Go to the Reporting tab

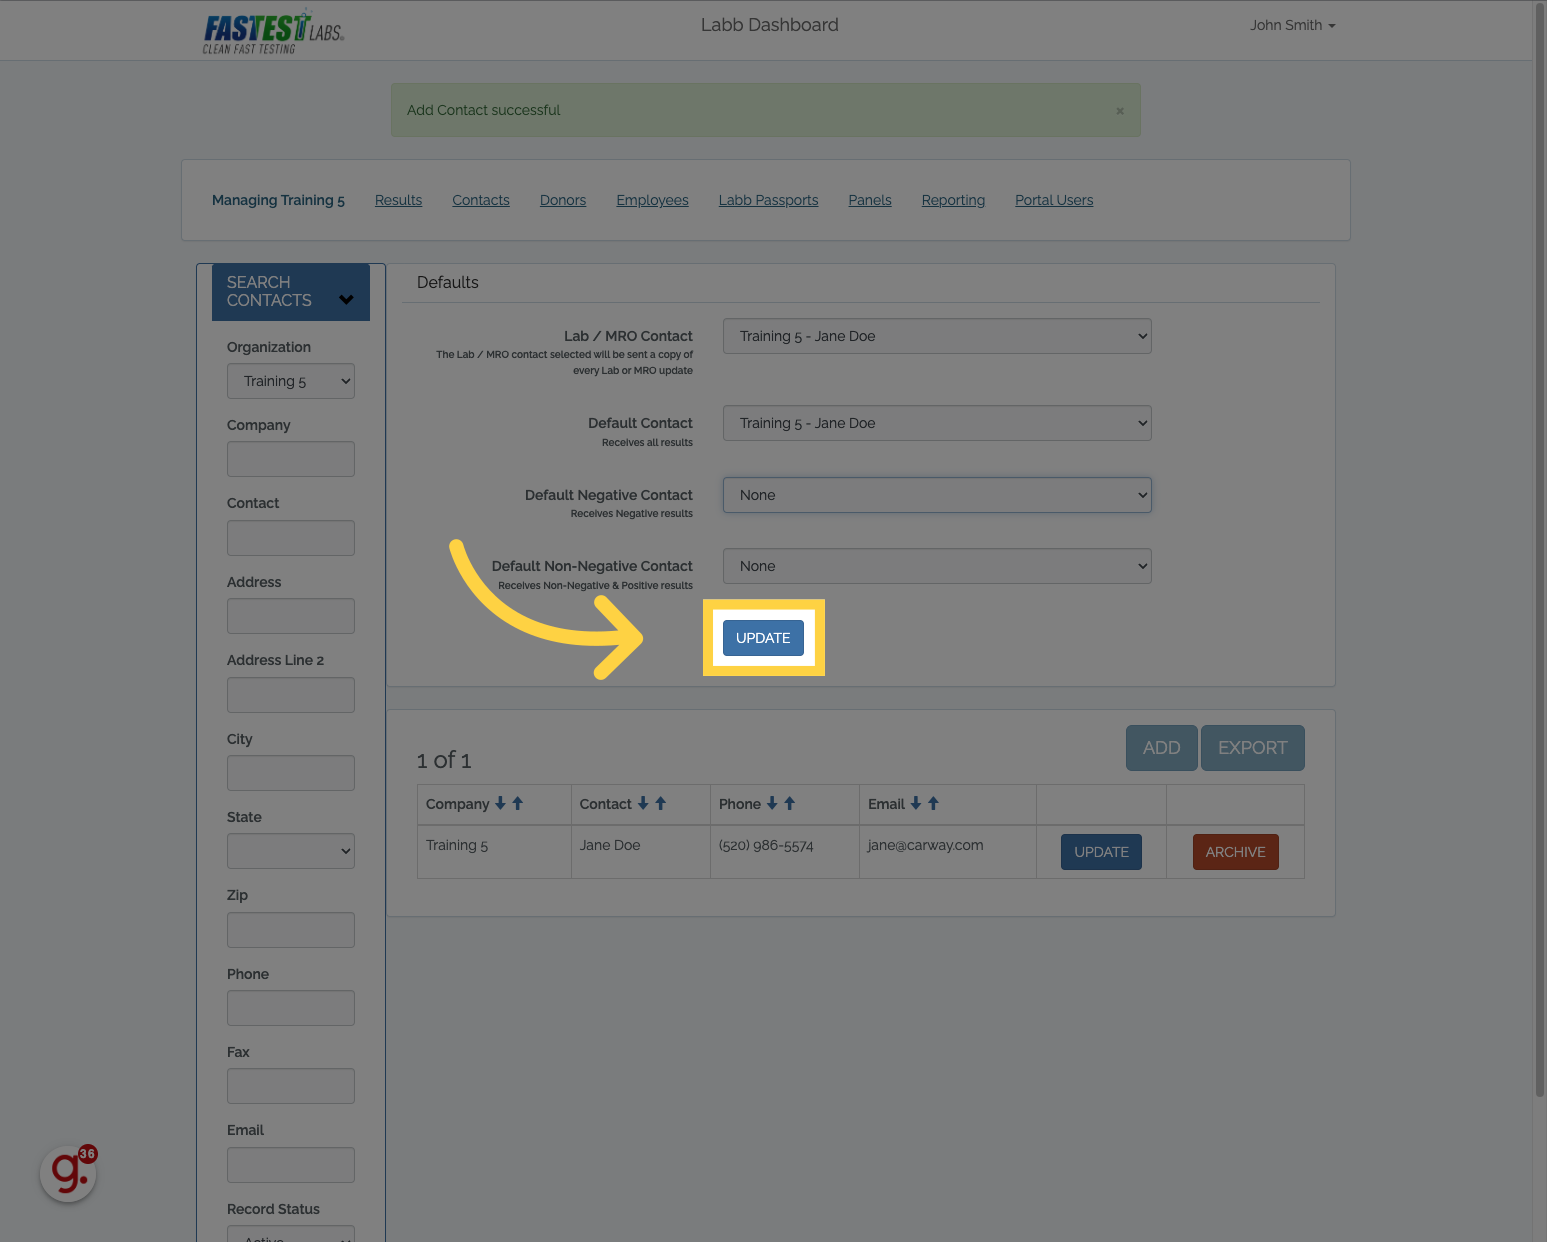click(x=953, y=200)
